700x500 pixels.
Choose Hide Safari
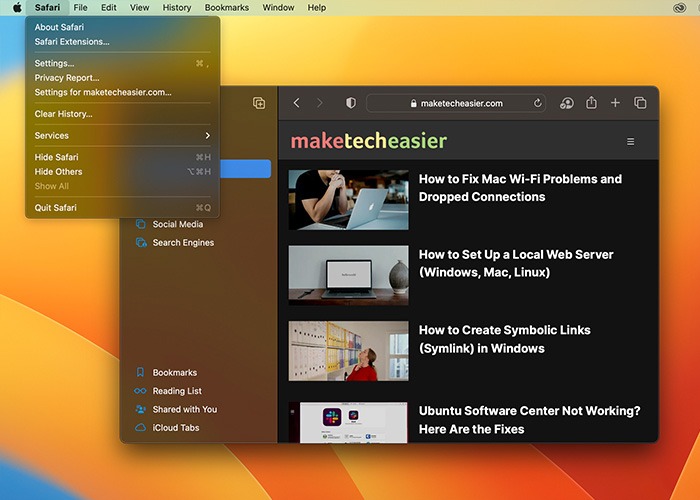[122, 157]
